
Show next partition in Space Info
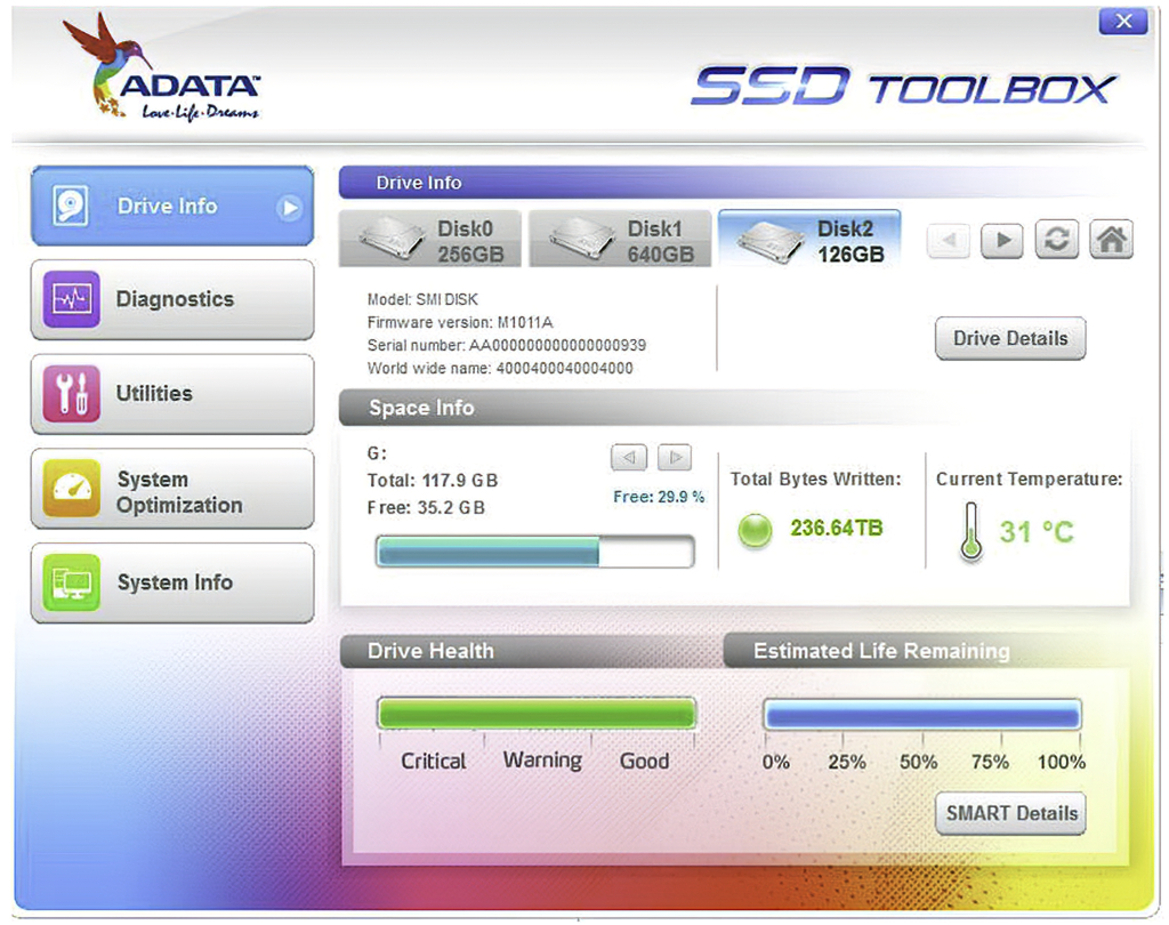click(675, 457)
